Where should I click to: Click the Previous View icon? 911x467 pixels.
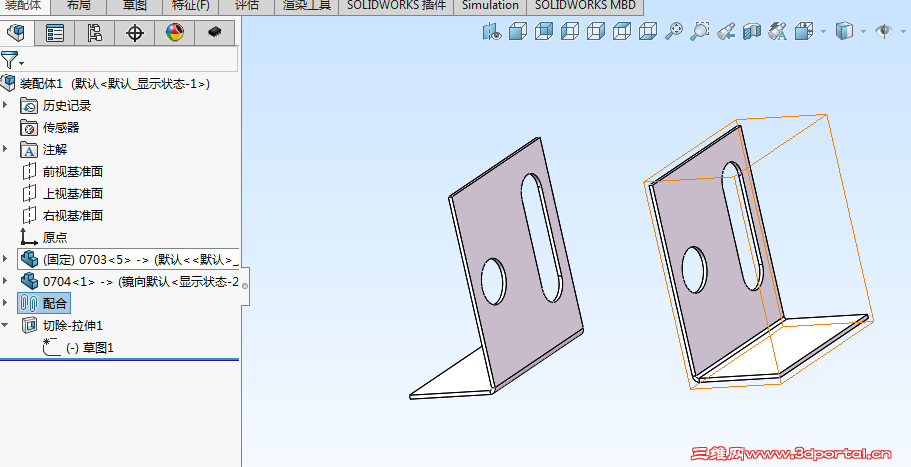pos(726,31)
